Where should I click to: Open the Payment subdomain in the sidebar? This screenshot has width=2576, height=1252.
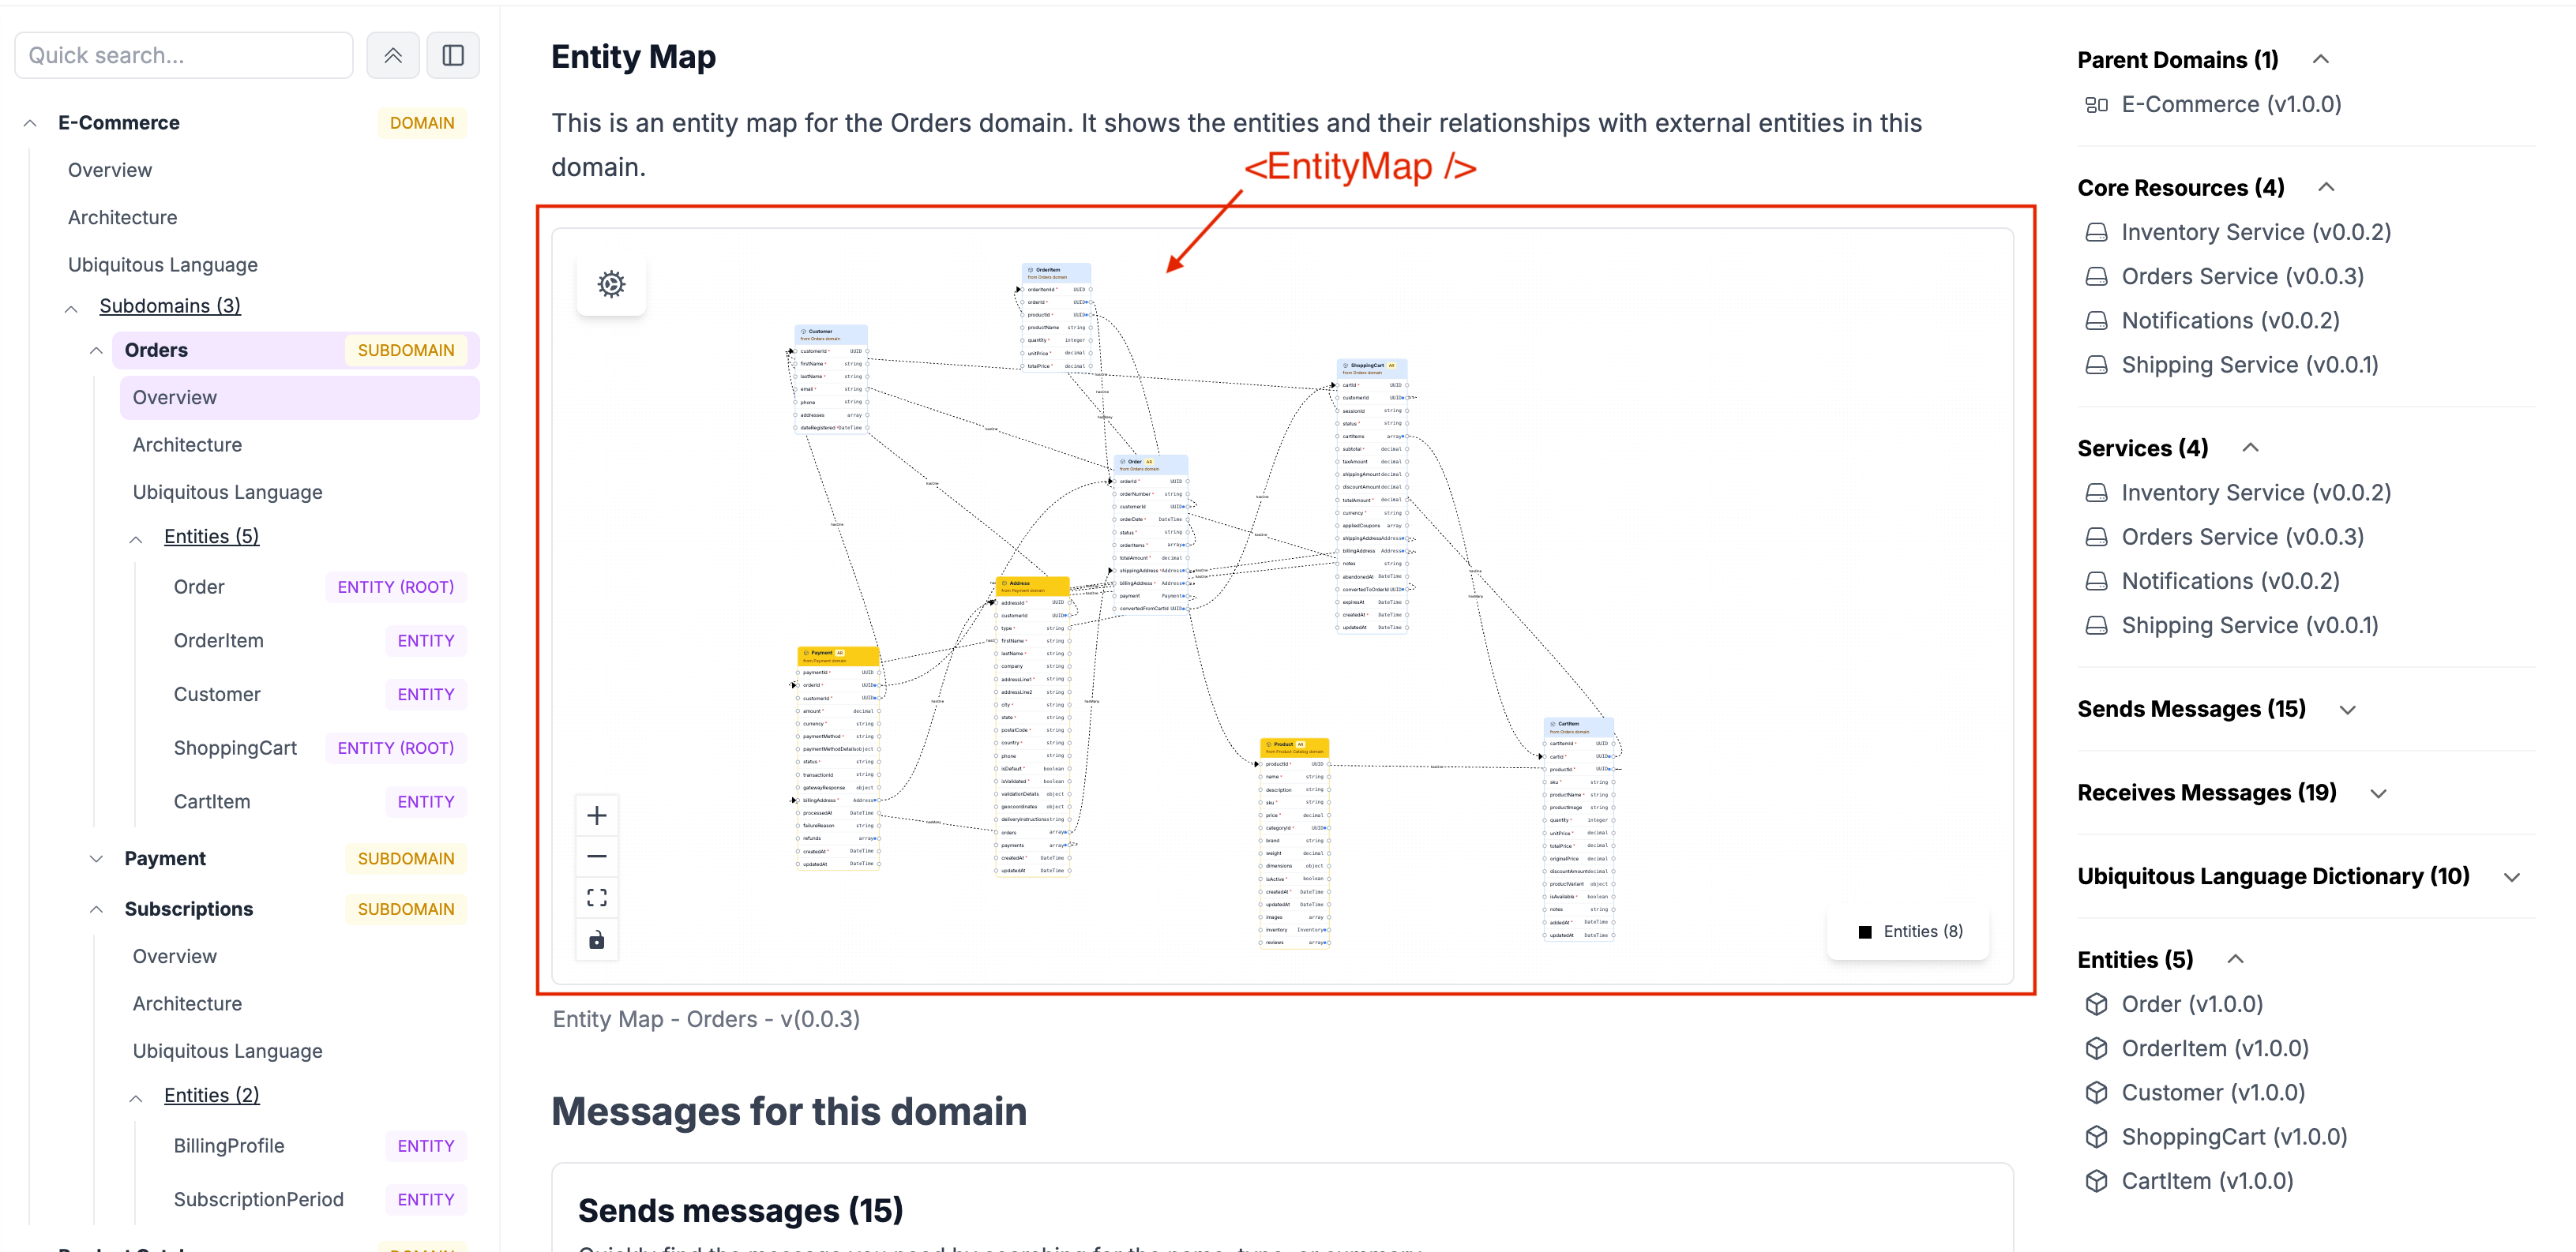coord(165,857)
